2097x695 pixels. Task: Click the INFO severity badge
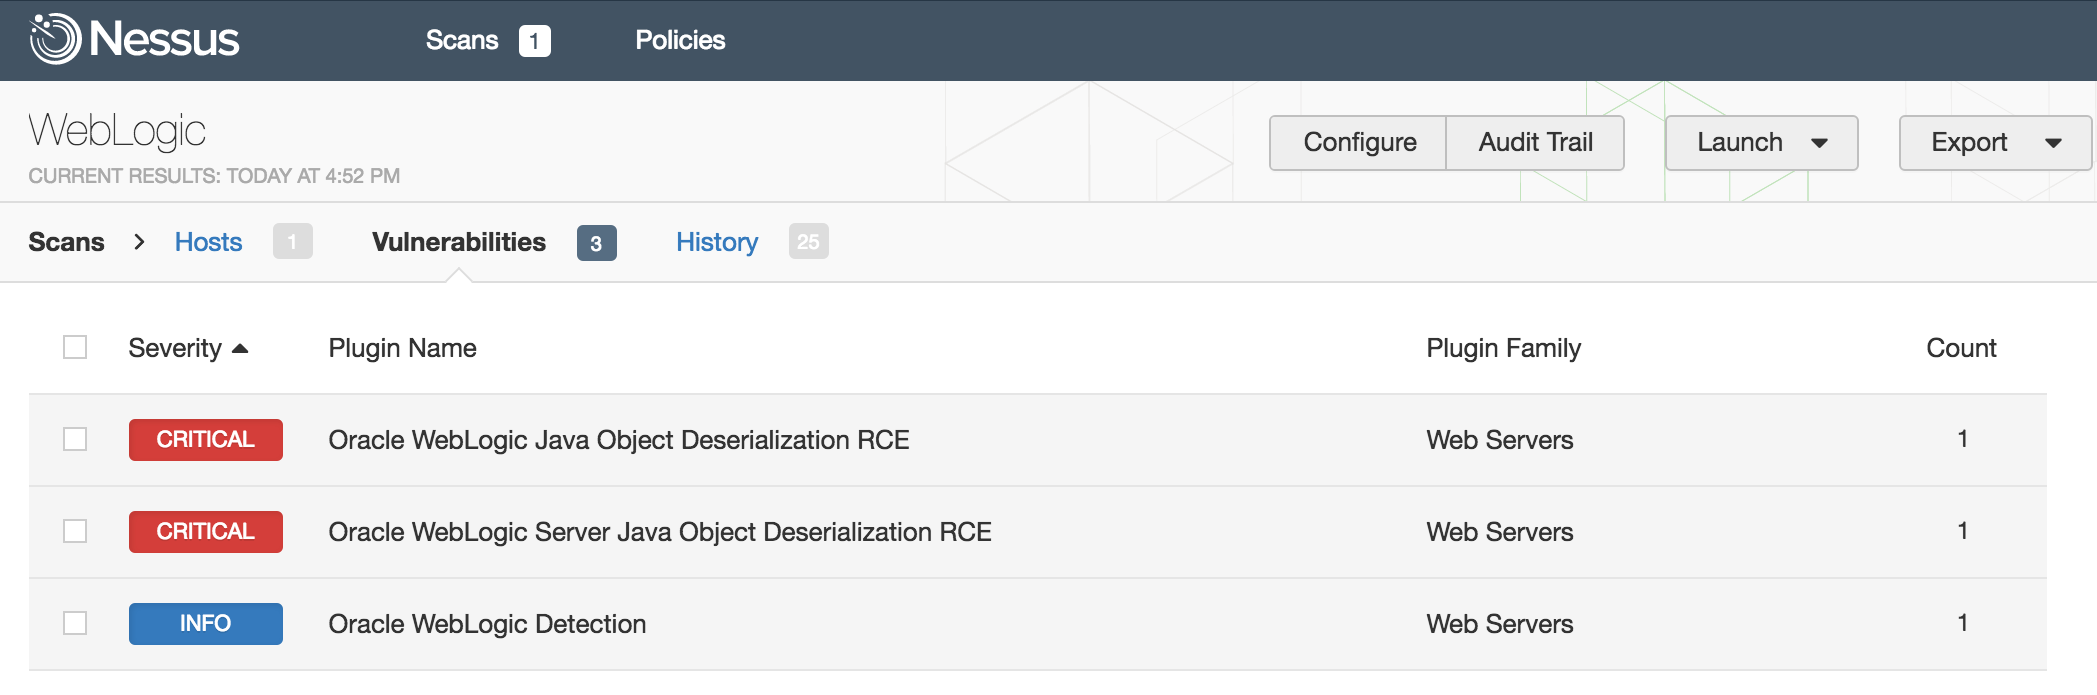[x=206, y=624]
